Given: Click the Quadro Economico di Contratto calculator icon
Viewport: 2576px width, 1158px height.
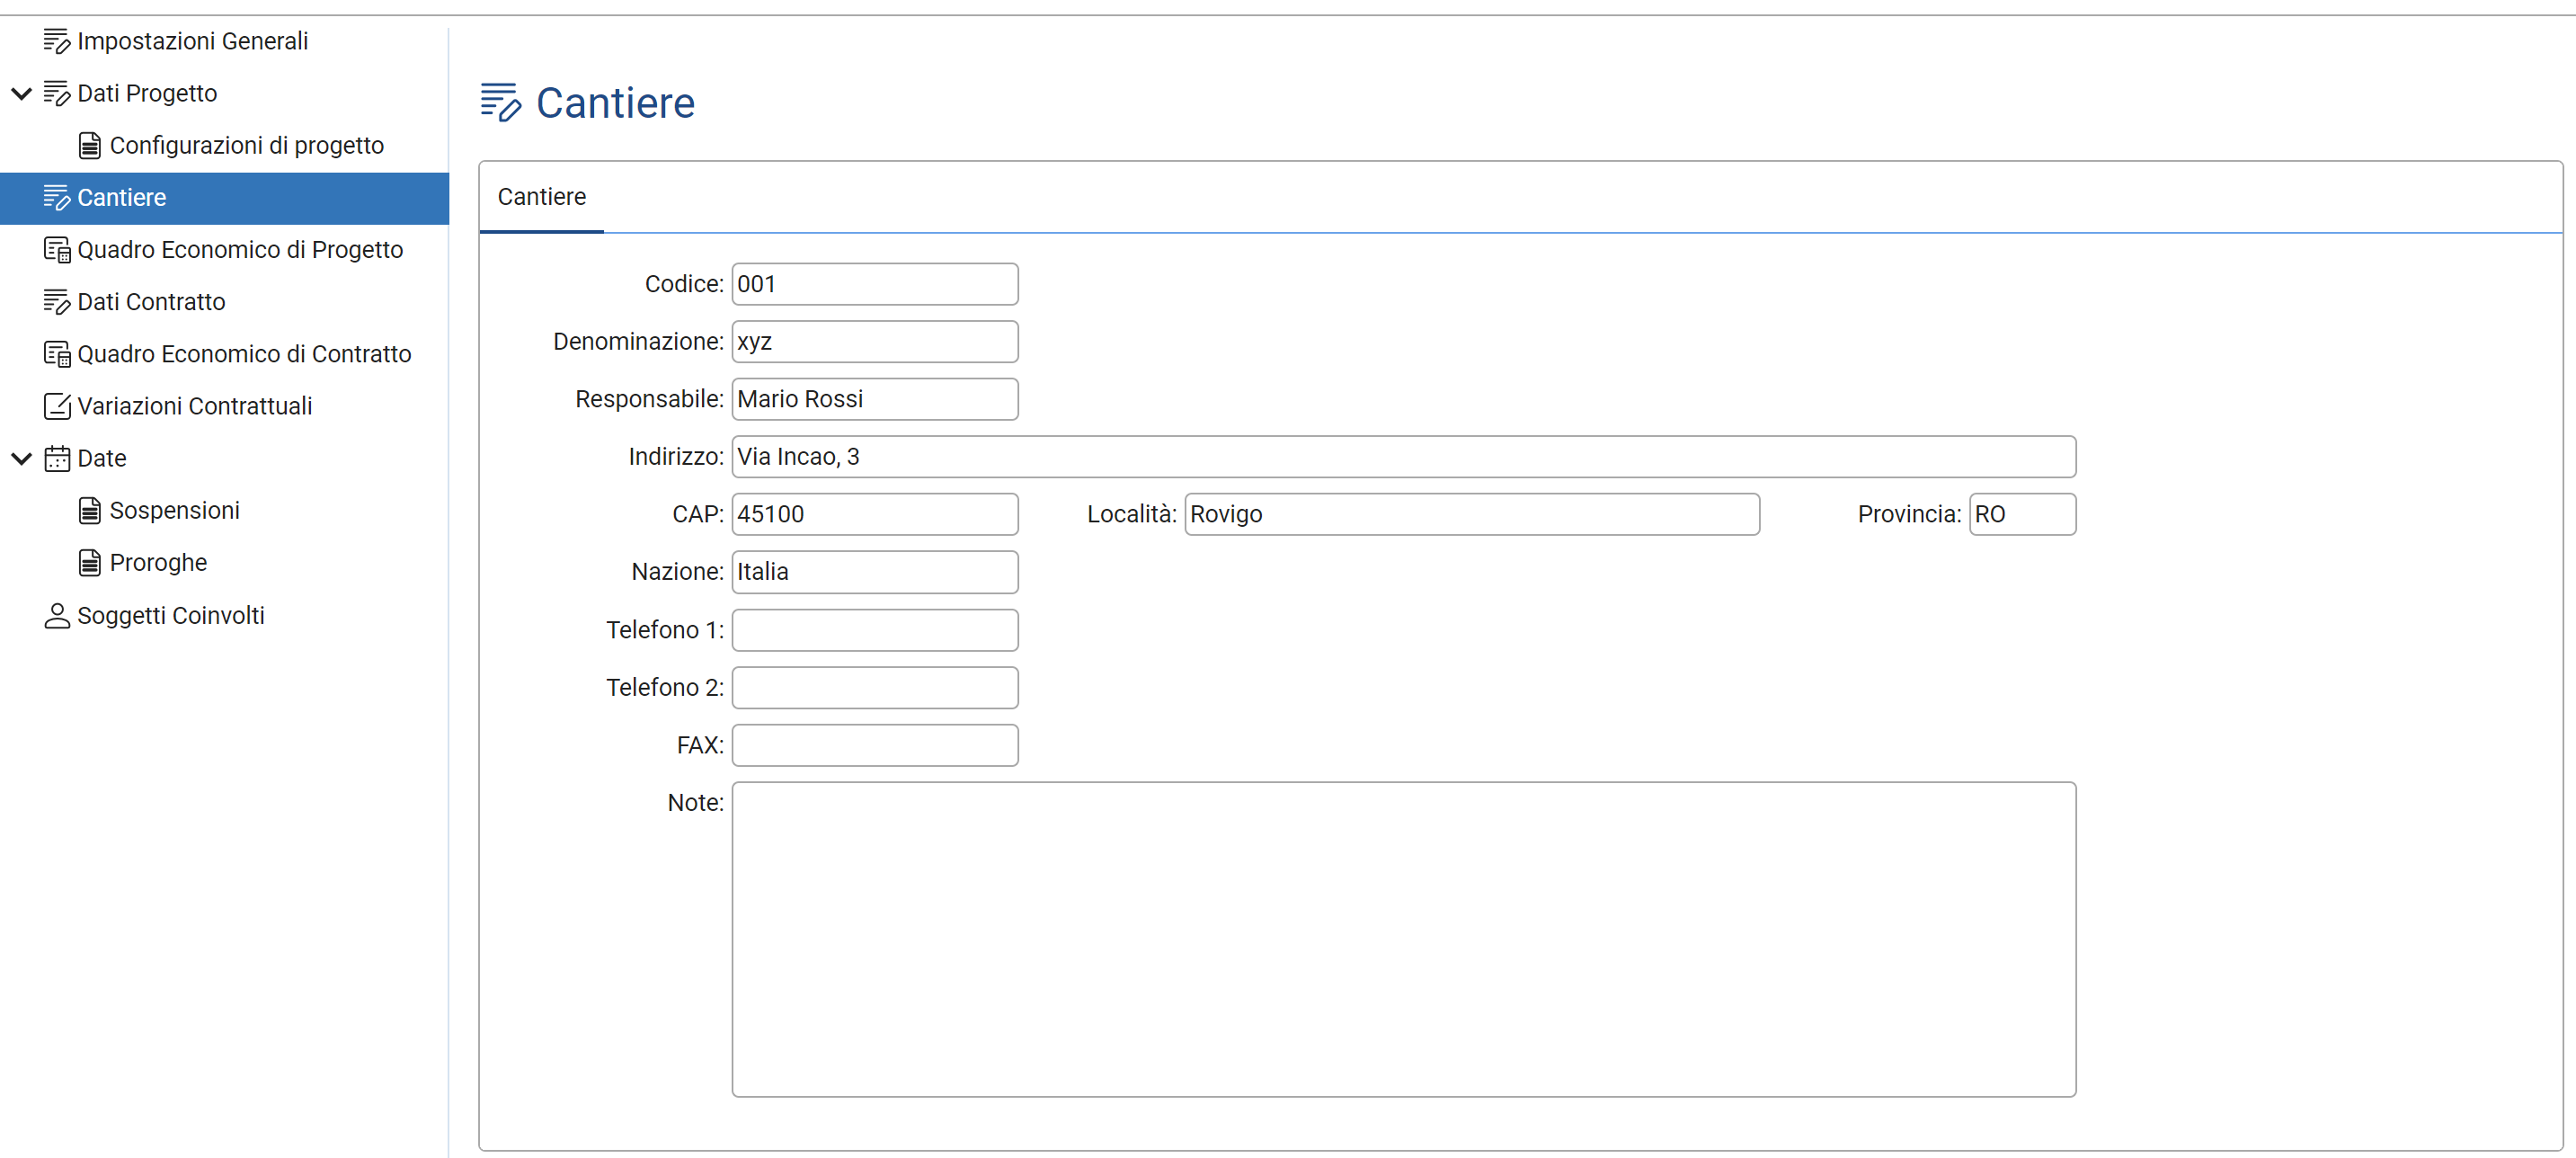Looking at the screenshot, I should pos(56,354).
